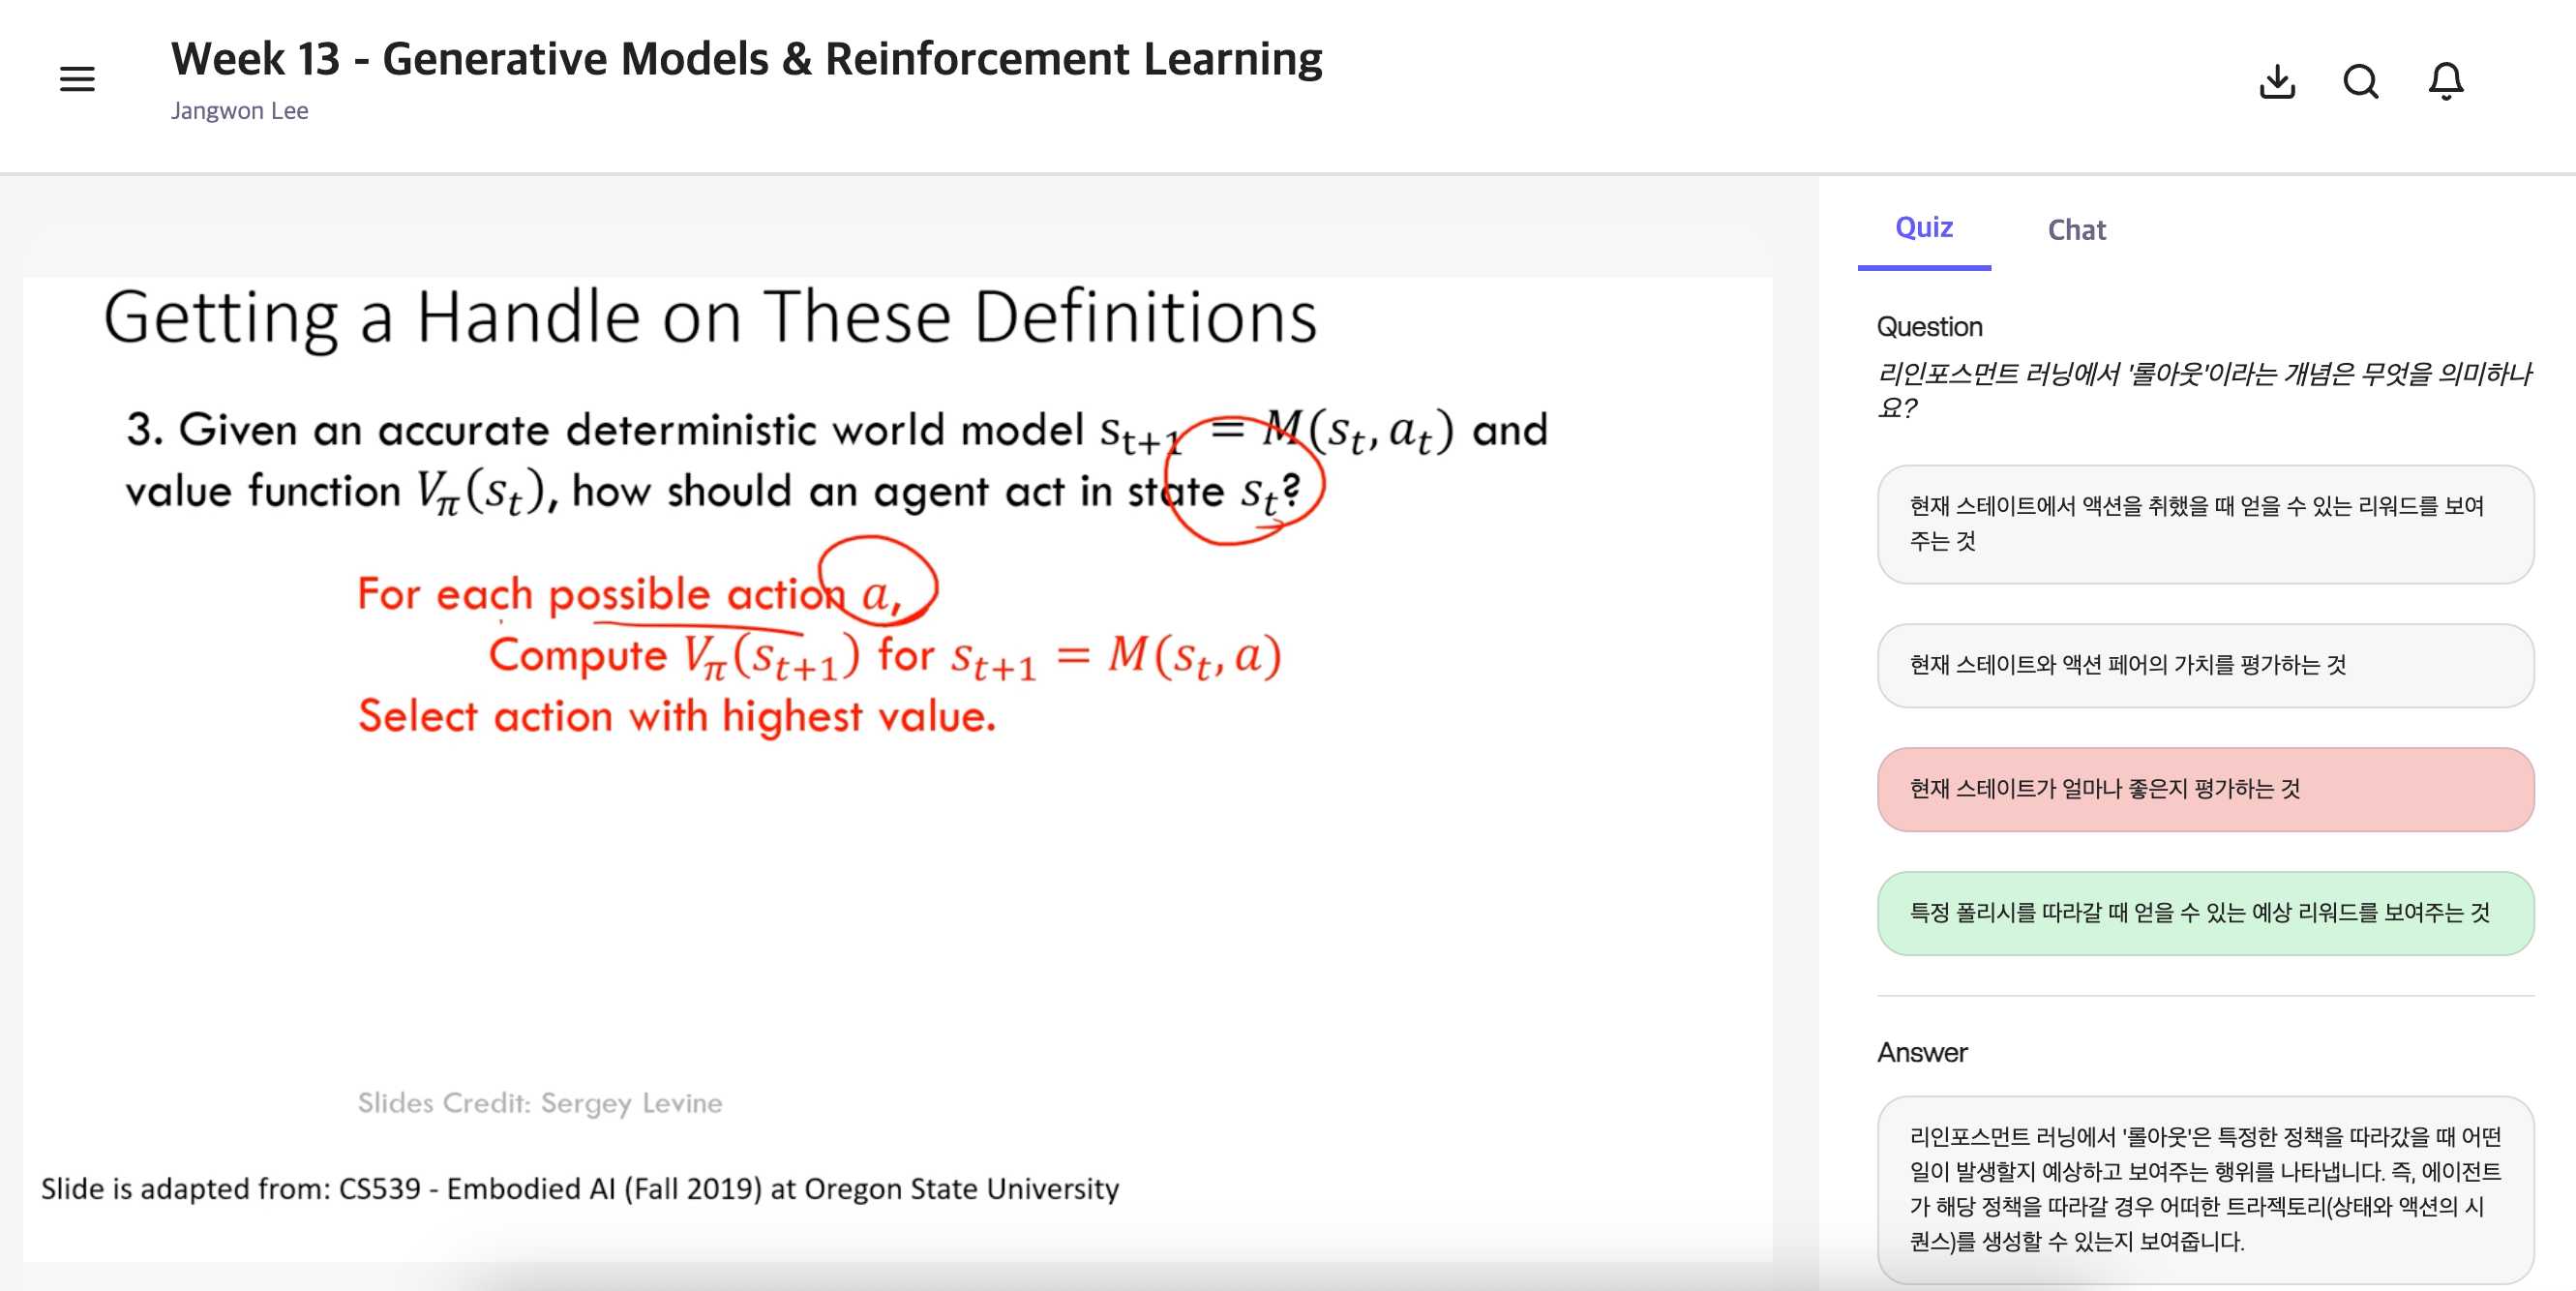Open the hamburger menu
This screenshot has width=2576, height=1291.
pyautogui.click(x=77, y=79)
